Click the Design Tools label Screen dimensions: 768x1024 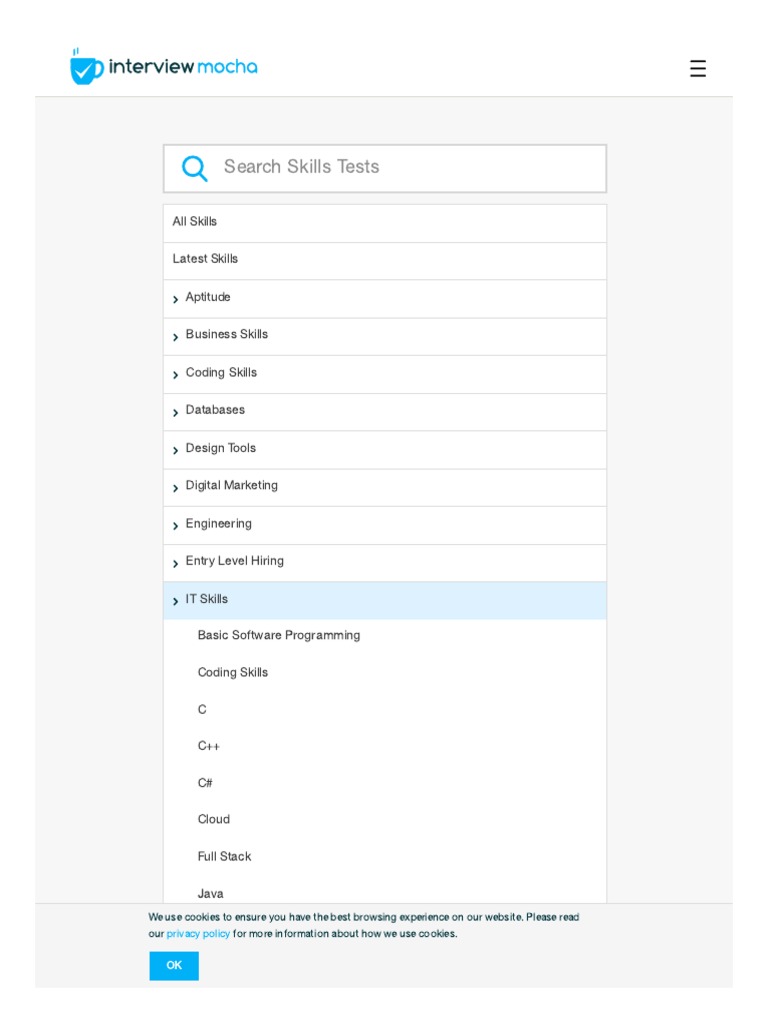click(x=221, y=448)
